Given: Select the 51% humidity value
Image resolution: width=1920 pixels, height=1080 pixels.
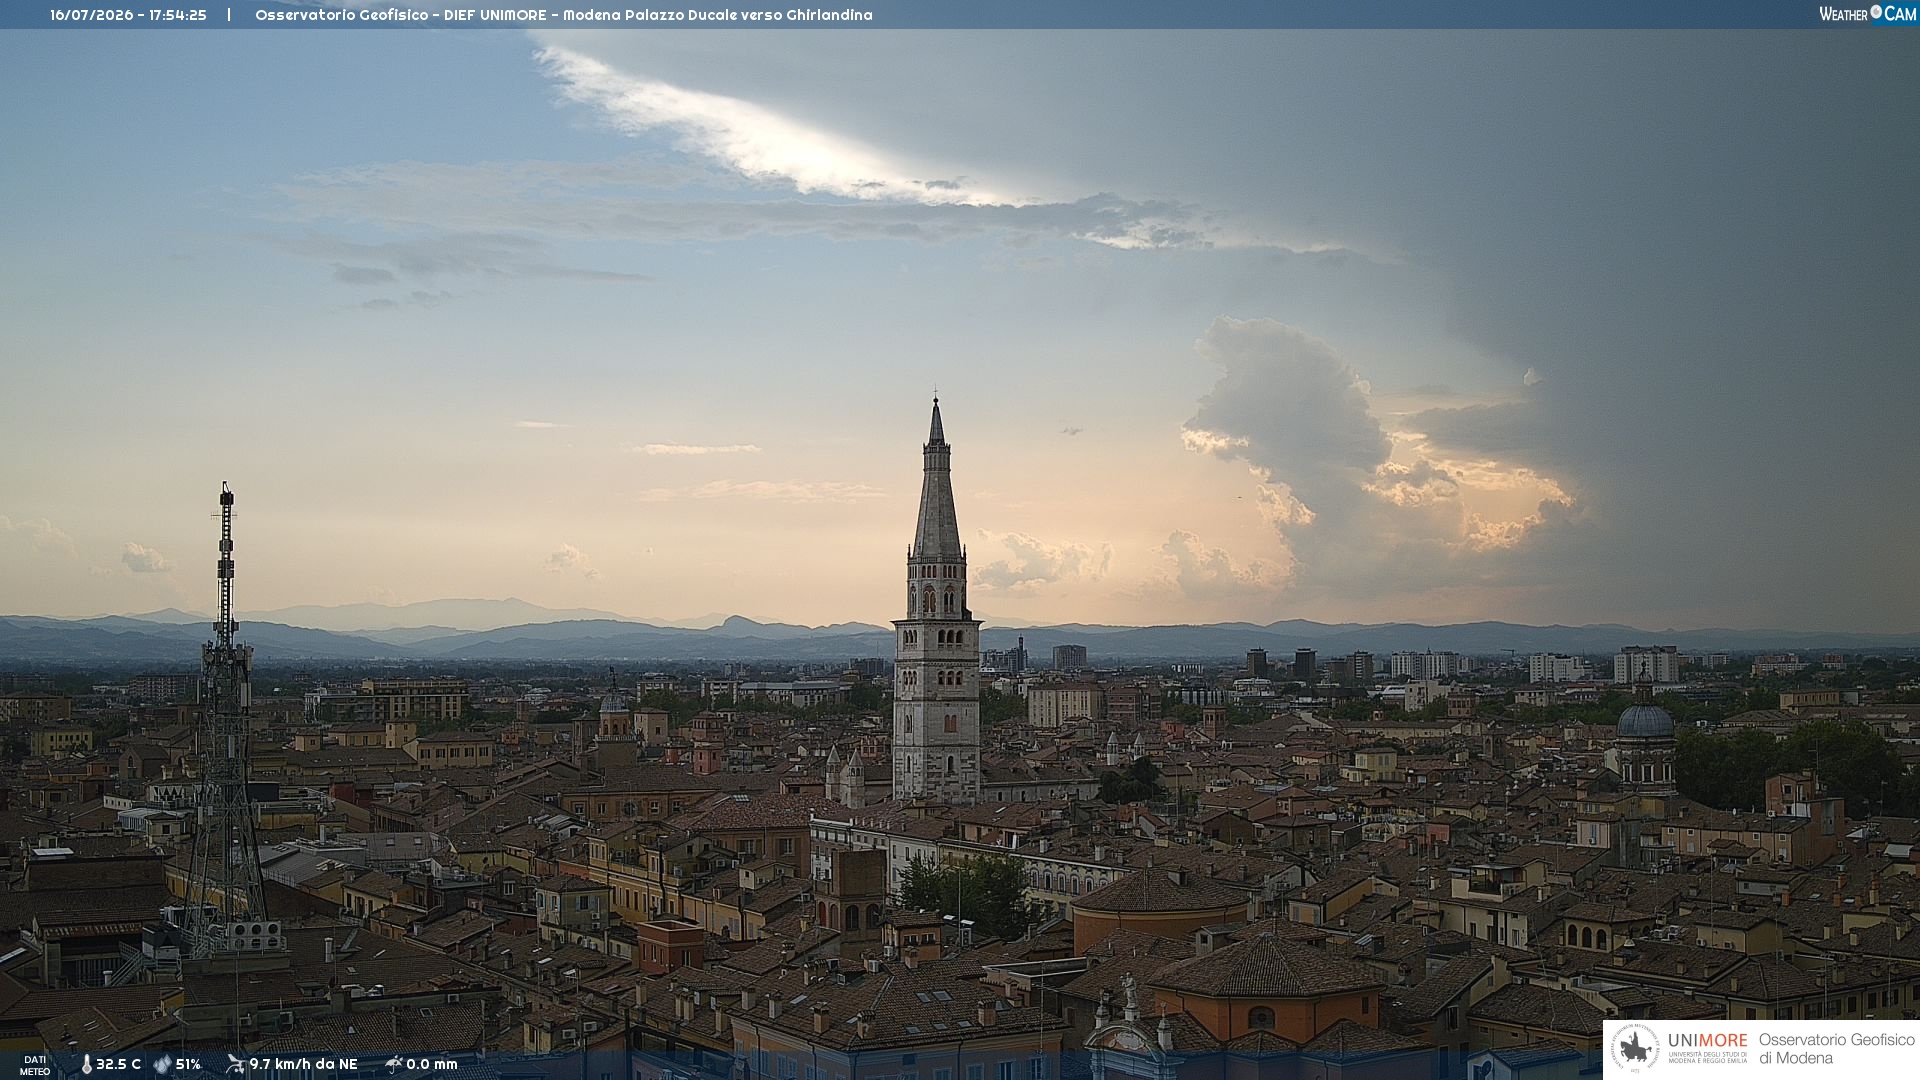Looking at the screenshot, I should click(x=188, y=1064).
